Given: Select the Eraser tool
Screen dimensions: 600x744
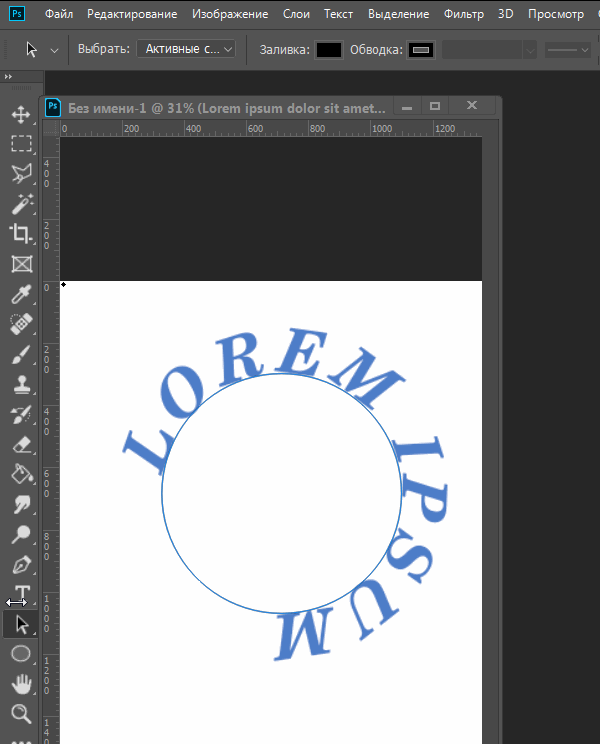Looking at the screenshot, I should pyautogui.click(x=21, y=445).
